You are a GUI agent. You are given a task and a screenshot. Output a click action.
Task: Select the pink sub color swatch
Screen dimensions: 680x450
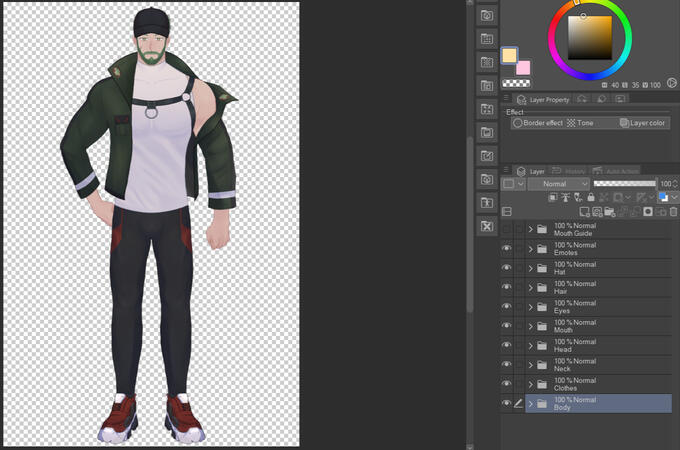coord(523,68)
